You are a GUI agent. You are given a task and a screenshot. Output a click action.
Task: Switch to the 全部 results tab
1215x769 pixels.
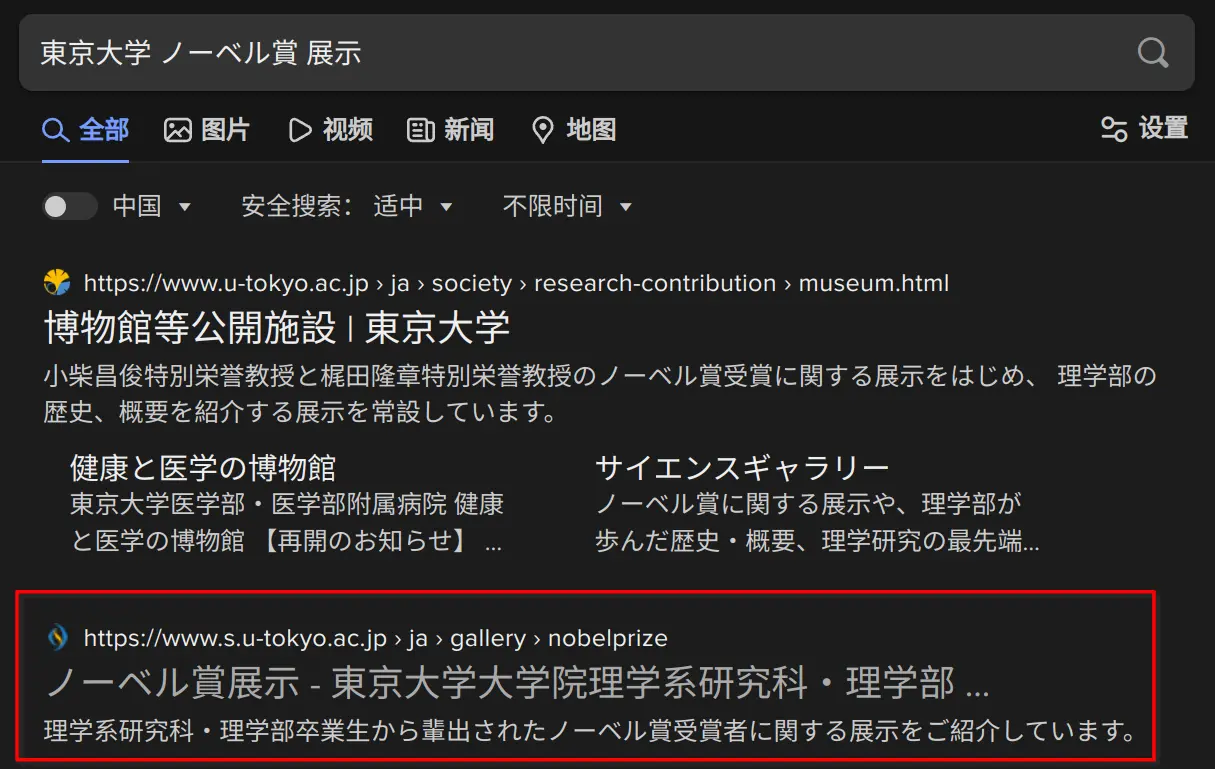tap(86, 130)
